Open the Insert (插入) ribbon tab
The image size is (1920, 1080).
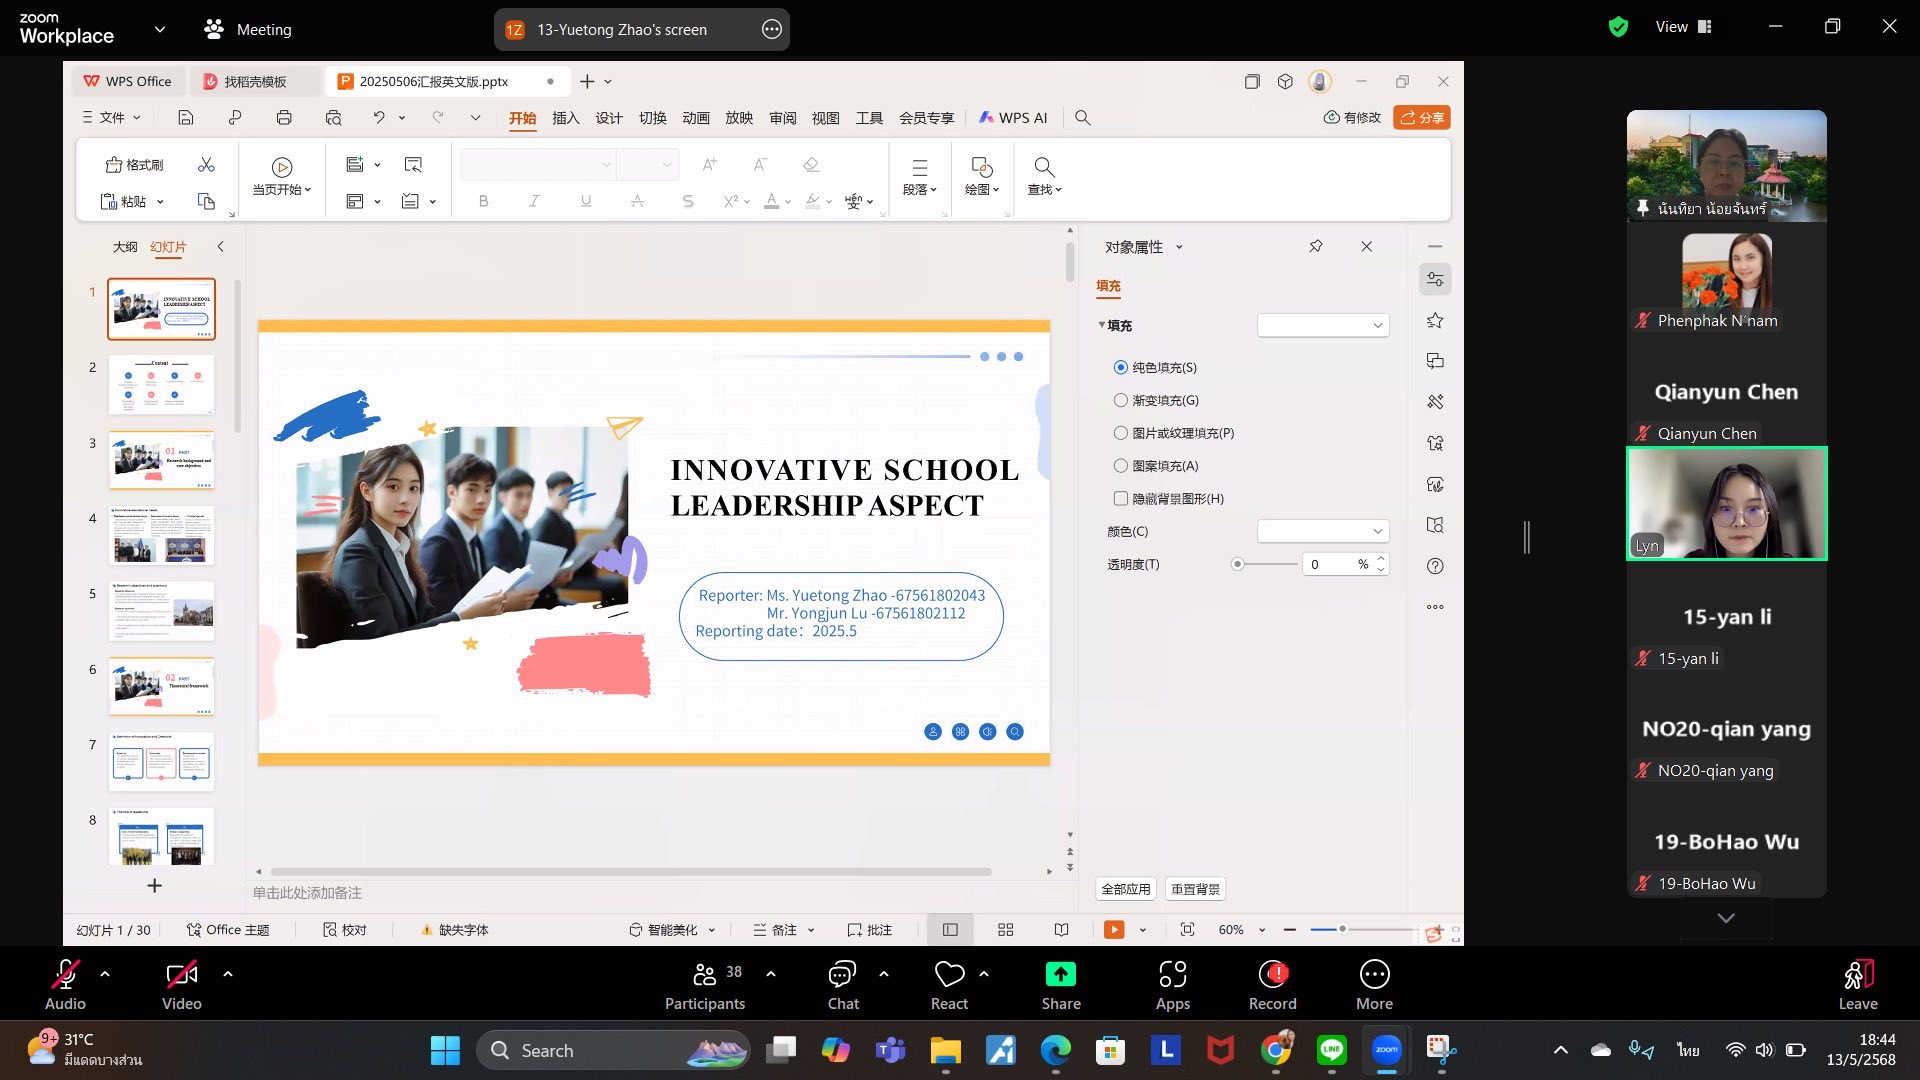pyautogui.click(x=566, y=118)
